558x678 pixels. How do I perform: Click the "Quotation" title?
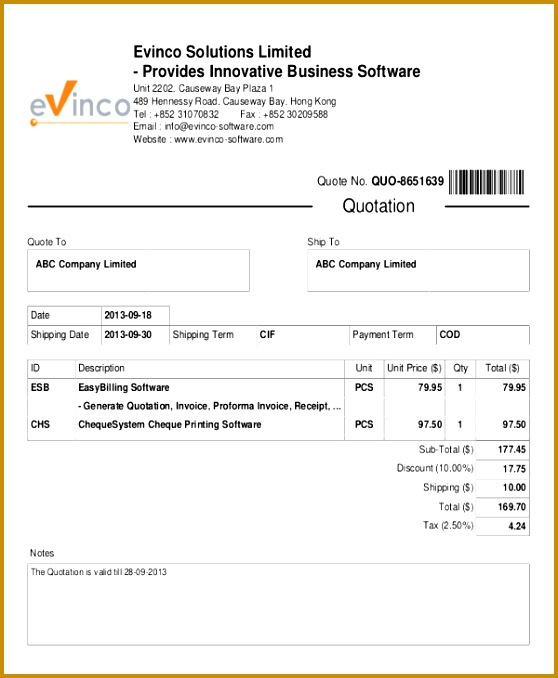coord(378,206)
